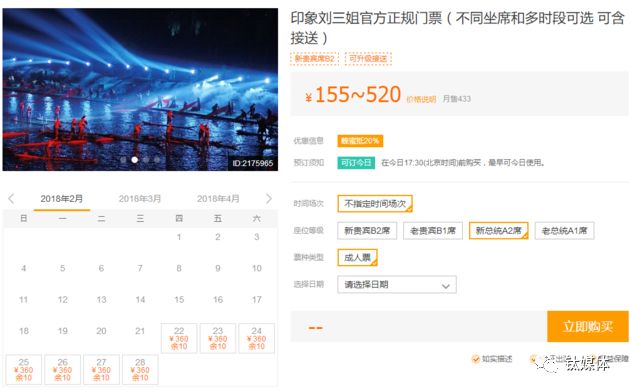Image resolution: width=630 pixels, height=391 pixels.
Task: Click unavailable date 1 in calendar
Action: [179, 237]
